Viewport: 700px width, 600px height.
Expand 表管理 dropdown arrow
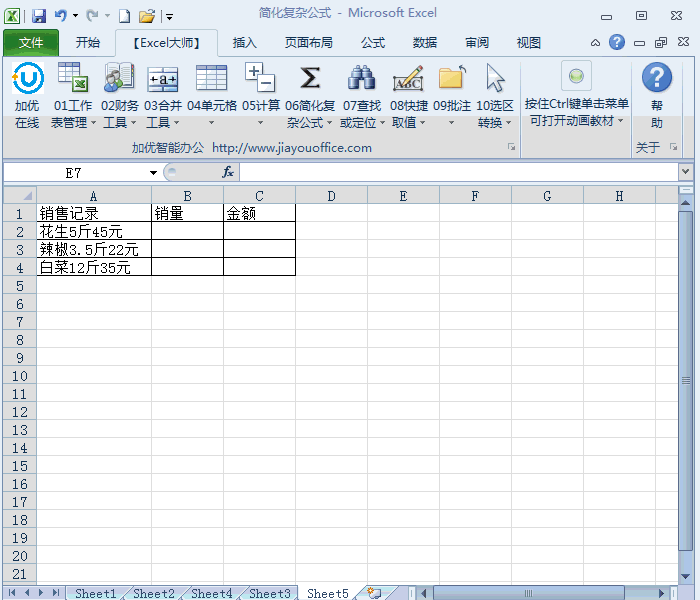point(93,122)
